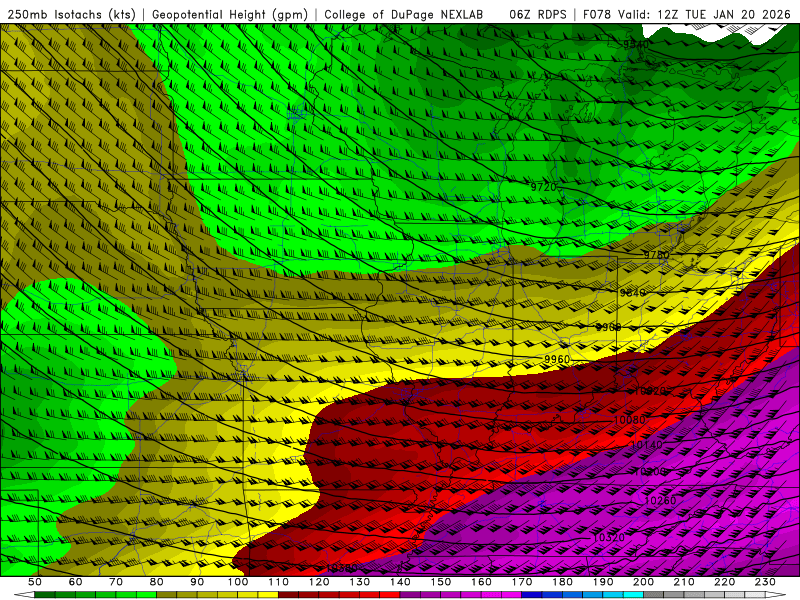Click the 180 knot tick on the color scale
Image resolution: width=800 pixels, height=600 pixels.
pos(562,582)
